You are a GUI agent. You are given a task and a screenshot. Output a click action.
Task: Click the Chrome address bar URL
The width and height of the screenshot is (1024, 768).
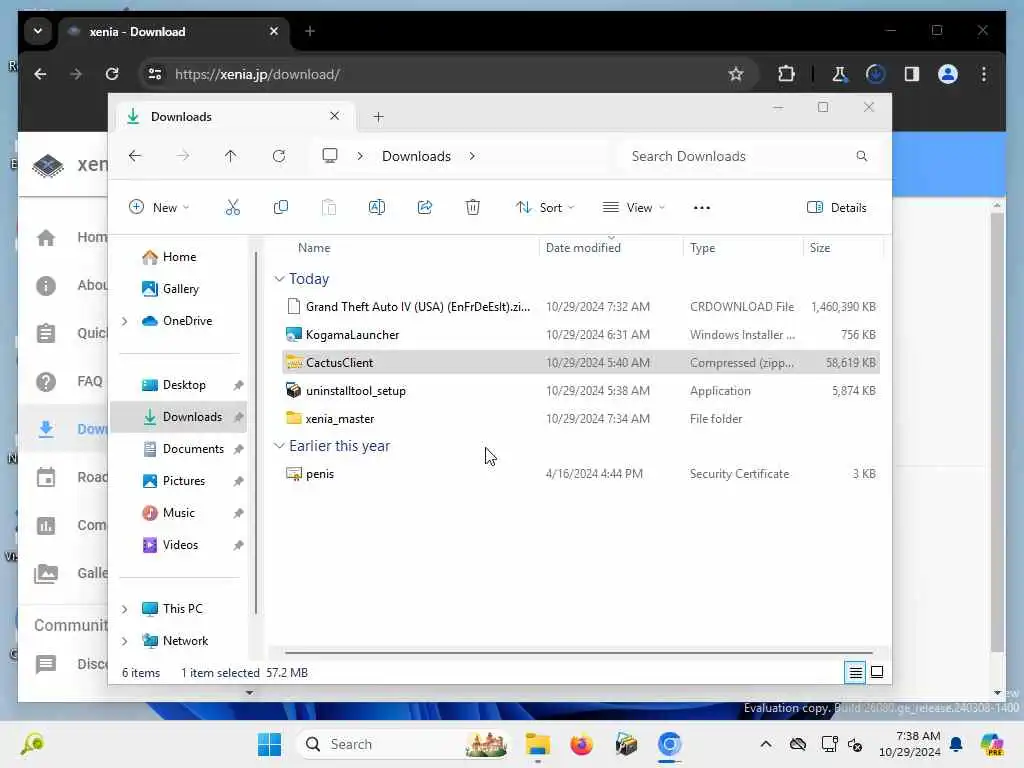point(257,74)
